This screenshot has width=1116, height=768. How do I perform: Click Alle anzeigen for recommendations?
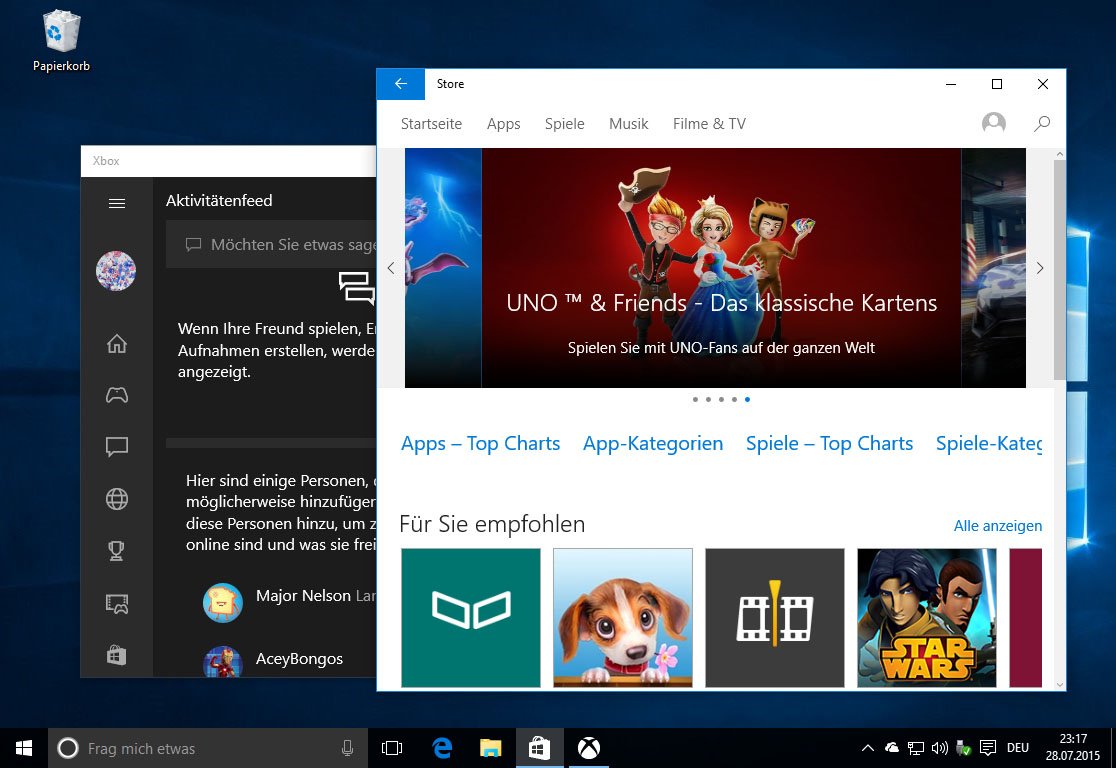pyautogui.click(x=998, y=526)
